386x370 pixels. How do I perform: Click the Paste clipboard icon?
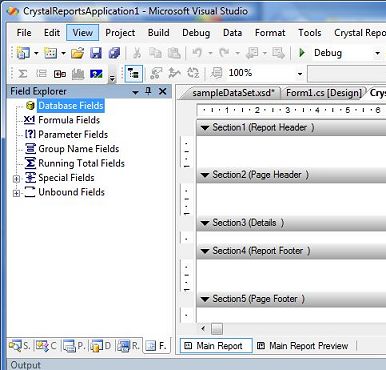(174, 53)
